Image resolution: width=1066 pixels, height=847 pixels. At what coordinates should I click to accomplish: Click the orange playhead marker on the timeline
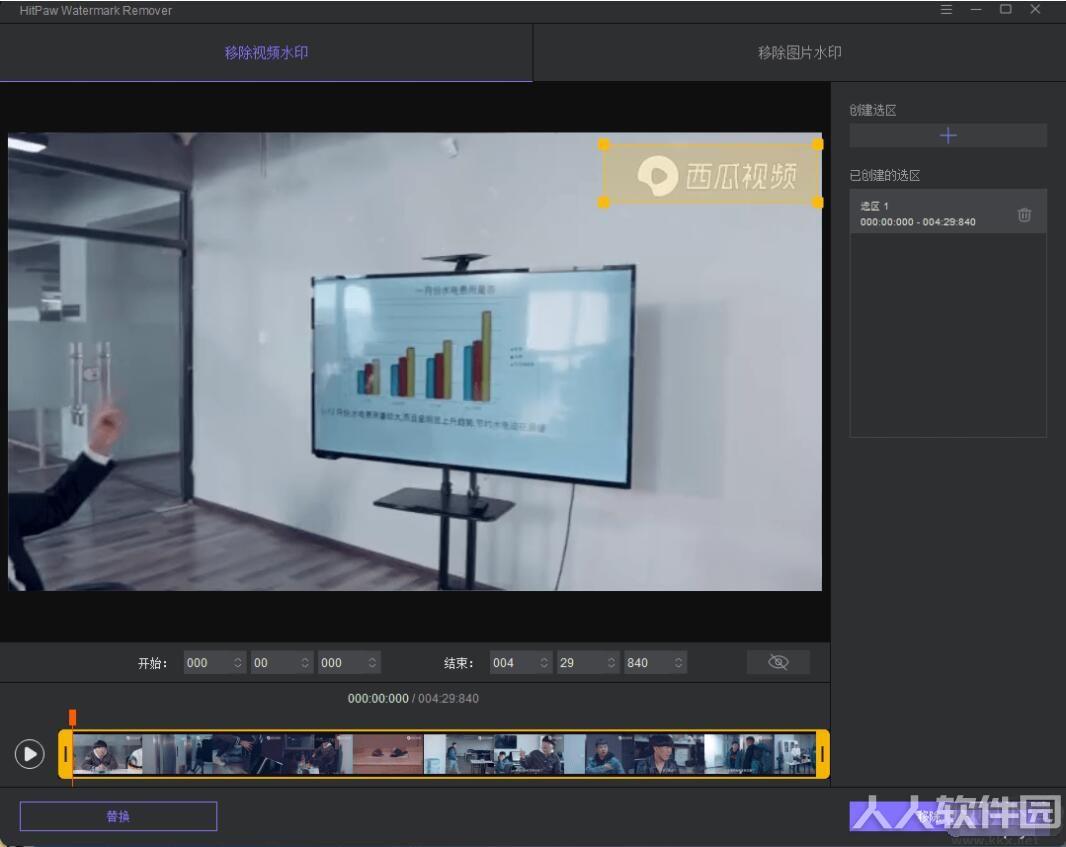click(x=72, y=717)
